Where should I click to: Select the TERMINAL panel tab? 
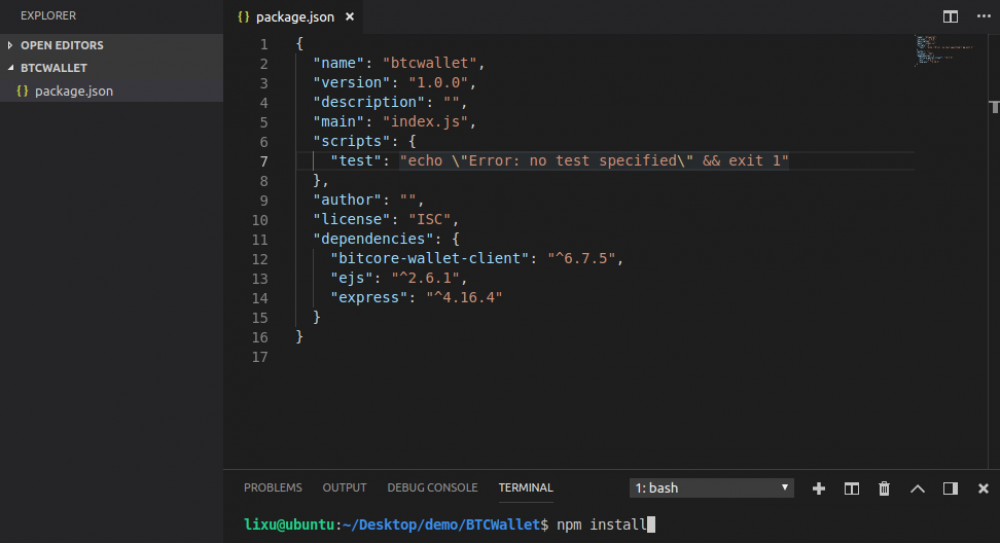click(526, 487)
